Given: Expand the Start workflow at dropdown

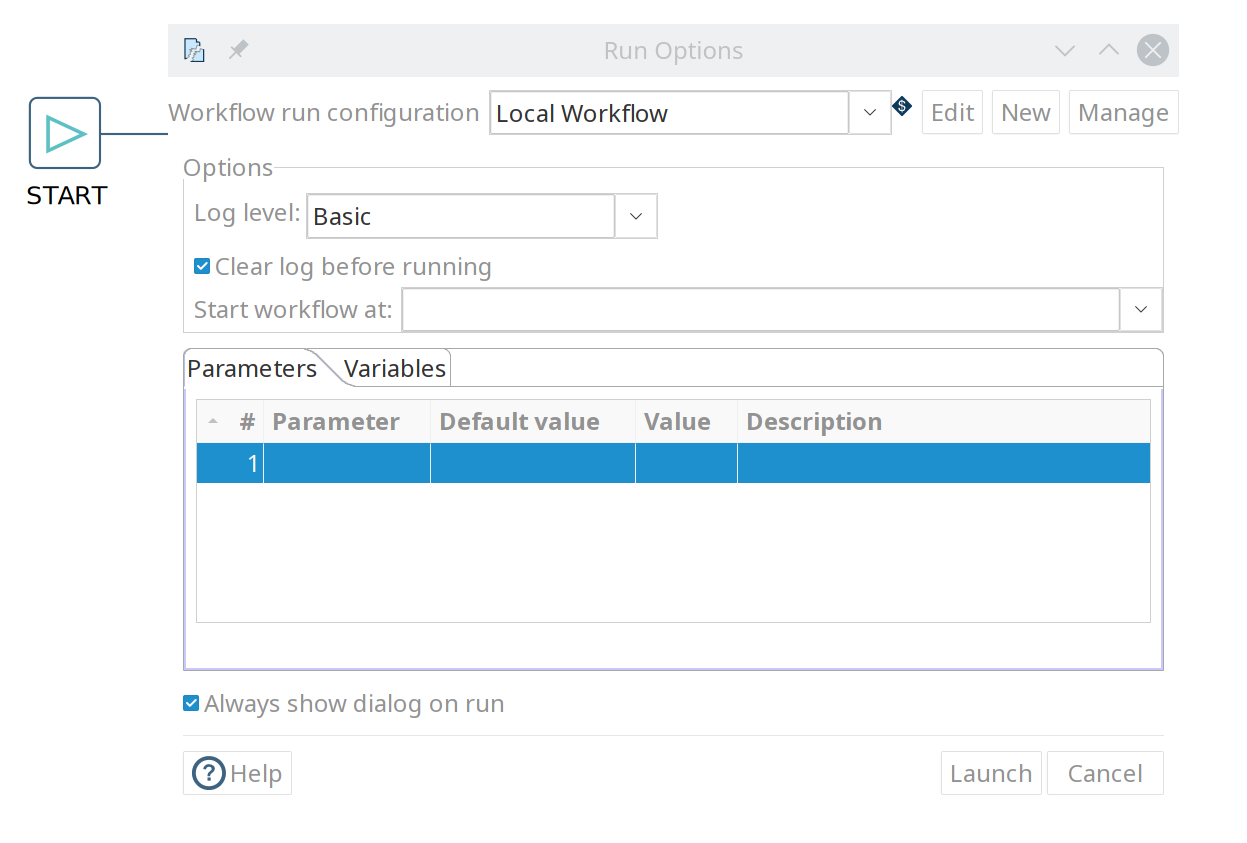Looking at the screenshot, I should [1141, 310].
